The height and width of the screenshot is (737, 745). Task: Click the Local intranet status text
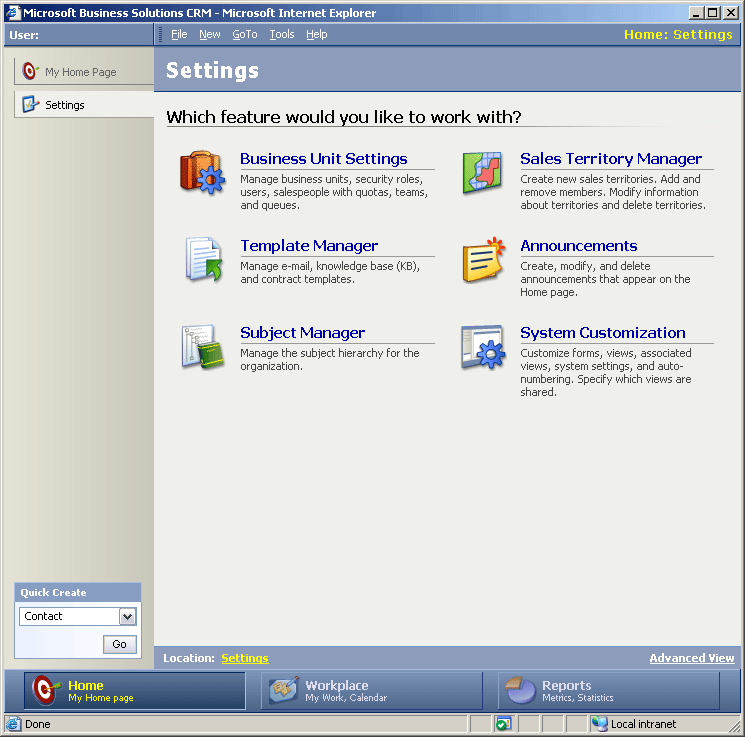tap(643, 724)
